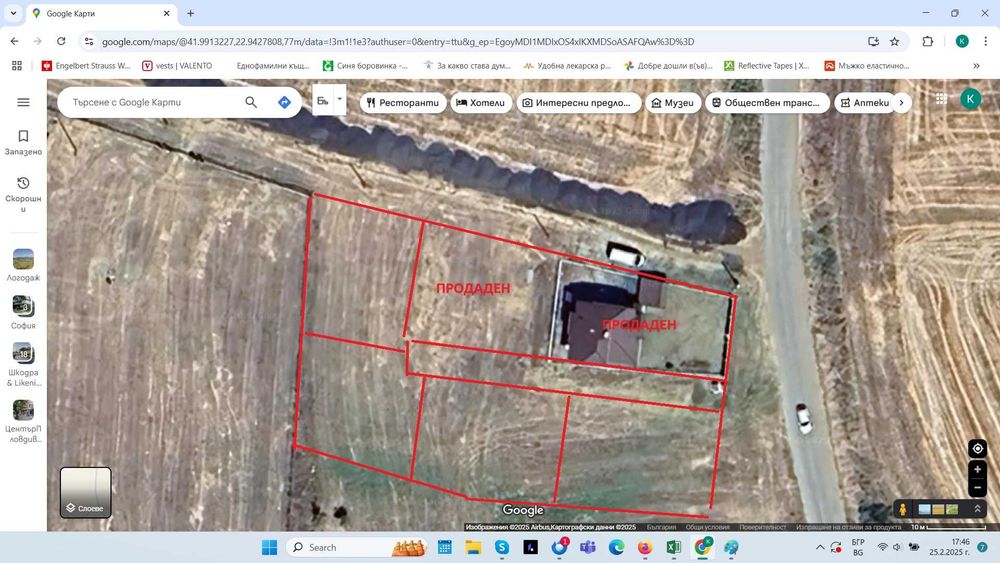This screenshot has width=1000, height=563.
Task: Click the install app icon in address bar
Action: tap(873, 41)
